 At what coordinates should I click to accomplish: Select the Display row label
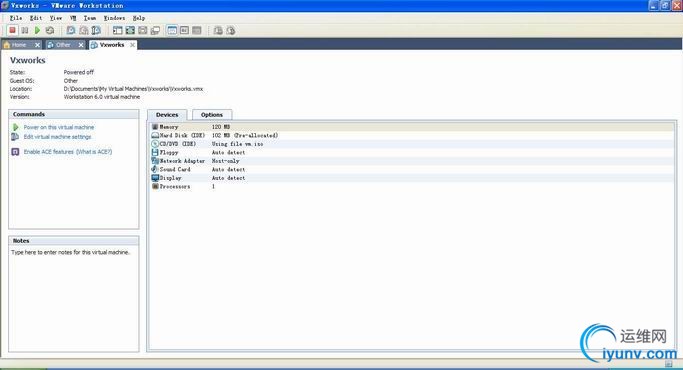click(x=170, y=178)
